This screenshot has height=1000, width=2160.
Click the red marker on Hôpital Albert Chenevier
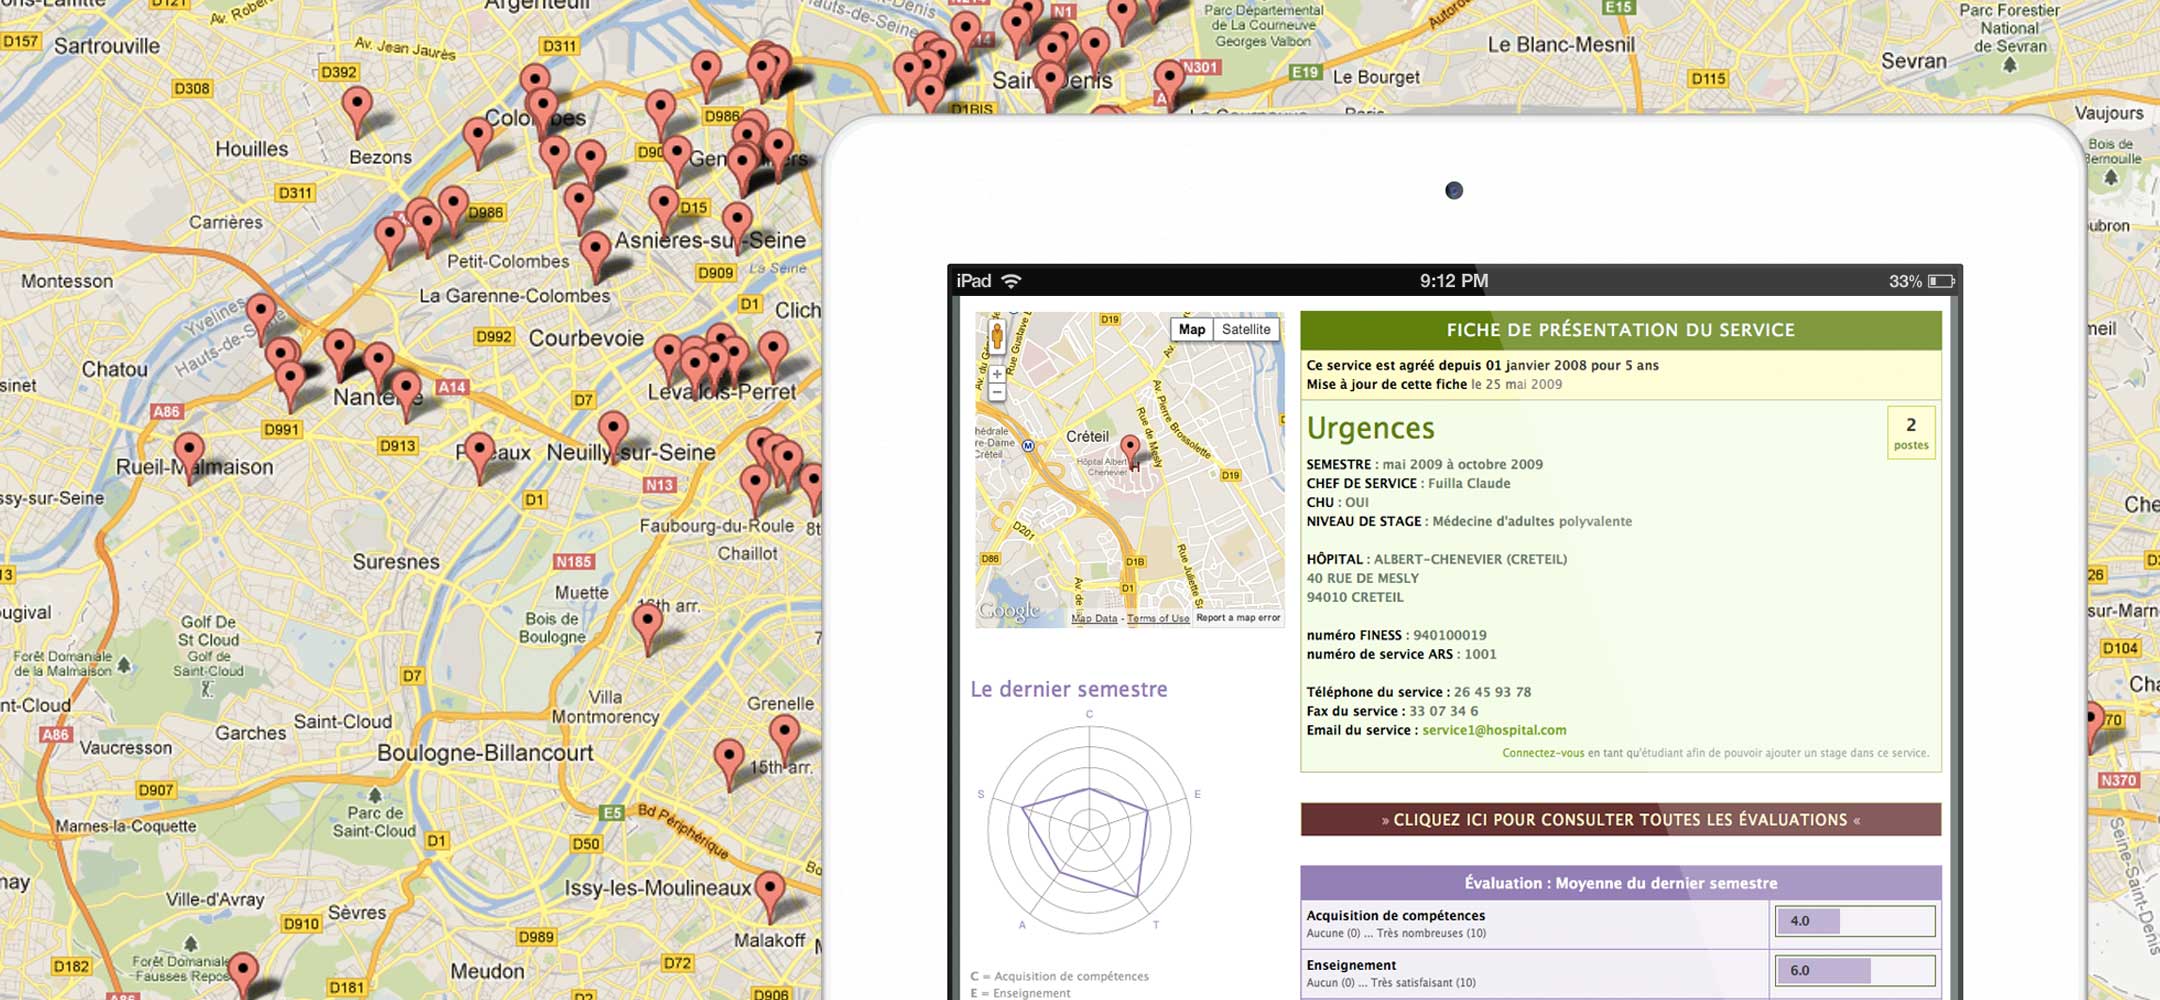(1130, 452)
